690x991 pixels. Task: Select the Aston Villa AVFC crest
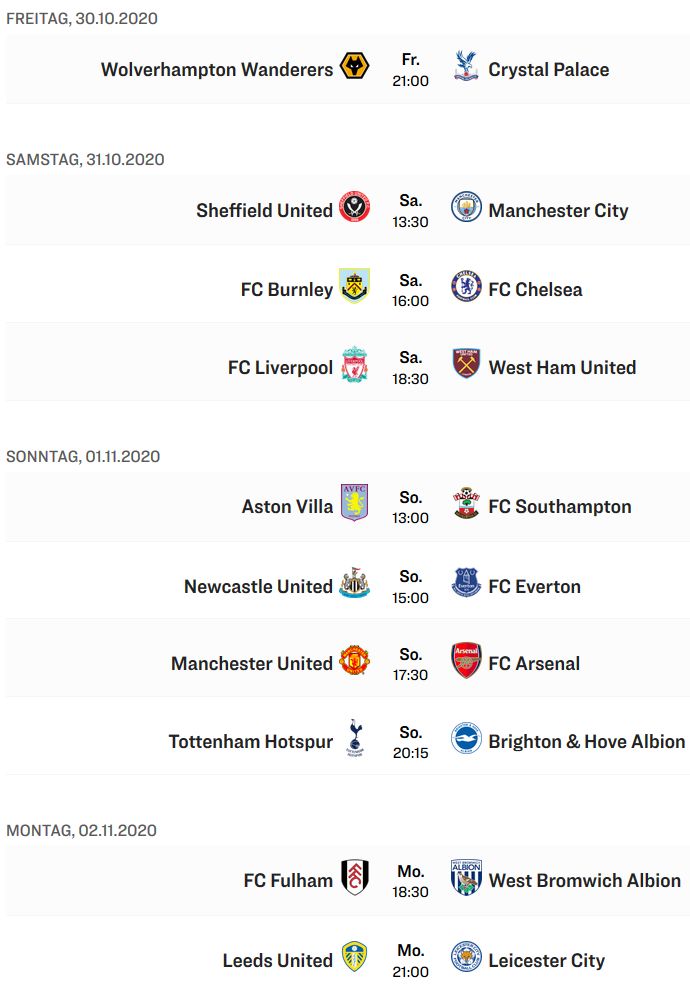coord(354,502)
